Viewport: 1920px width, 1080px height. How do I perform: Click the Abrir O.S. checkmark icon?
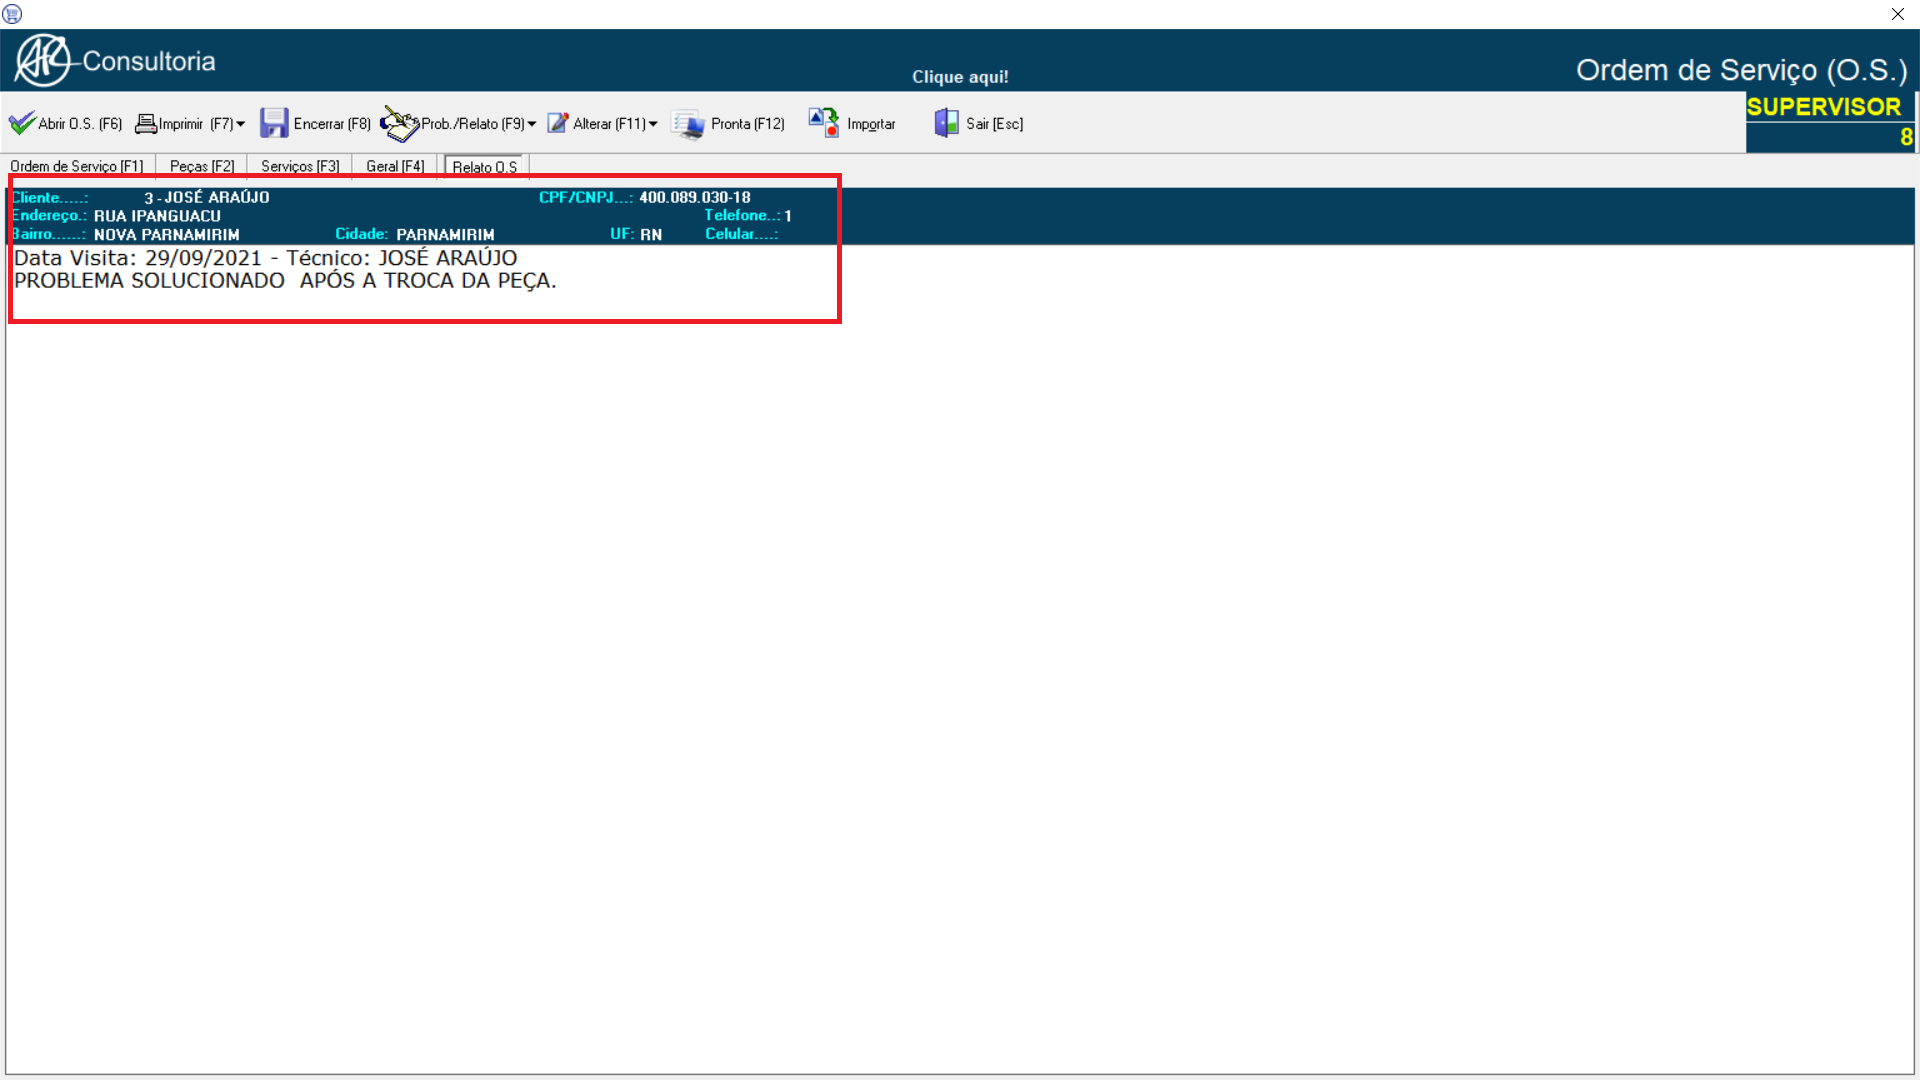coord(22,123)
